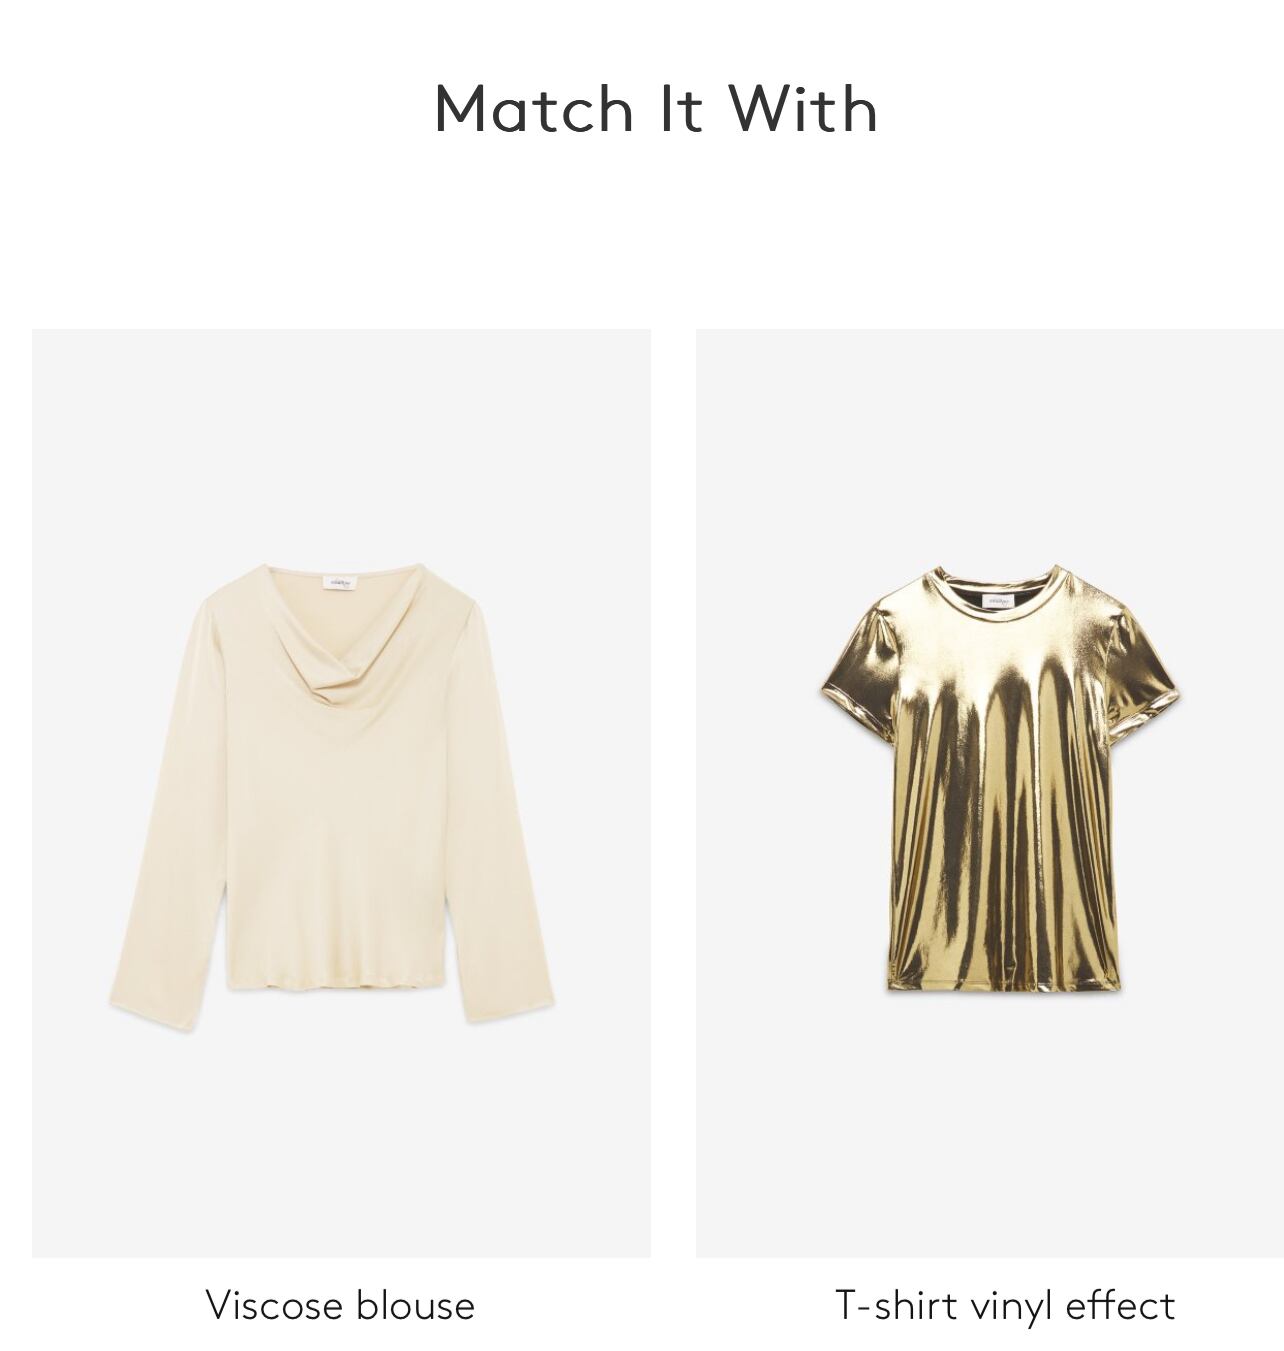Open the gold T-shirt product image
The image size is (1284, 1351).
point(990,793)
